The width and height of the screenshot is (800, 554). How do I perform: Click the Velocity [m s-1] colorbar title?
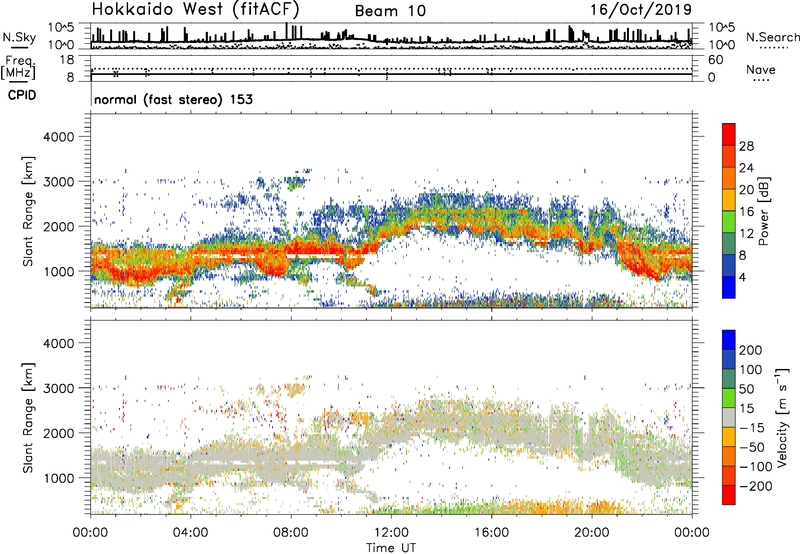click(x=782, y=417)
